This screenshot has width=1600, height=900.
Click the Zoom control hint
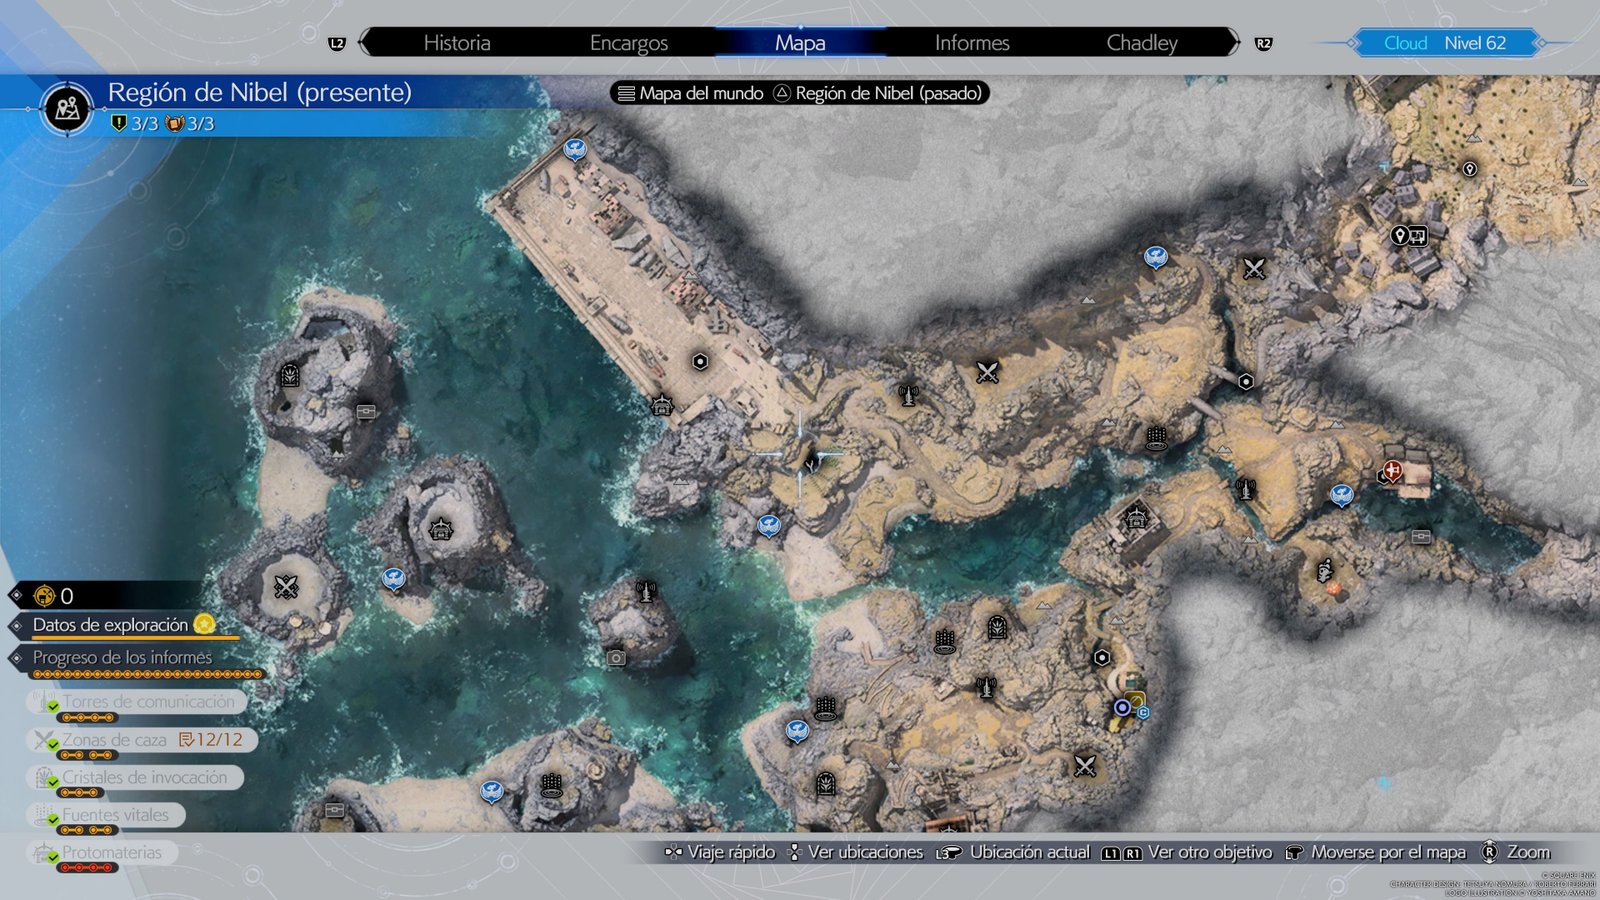pyautogui.click(x=1515, y=852)
